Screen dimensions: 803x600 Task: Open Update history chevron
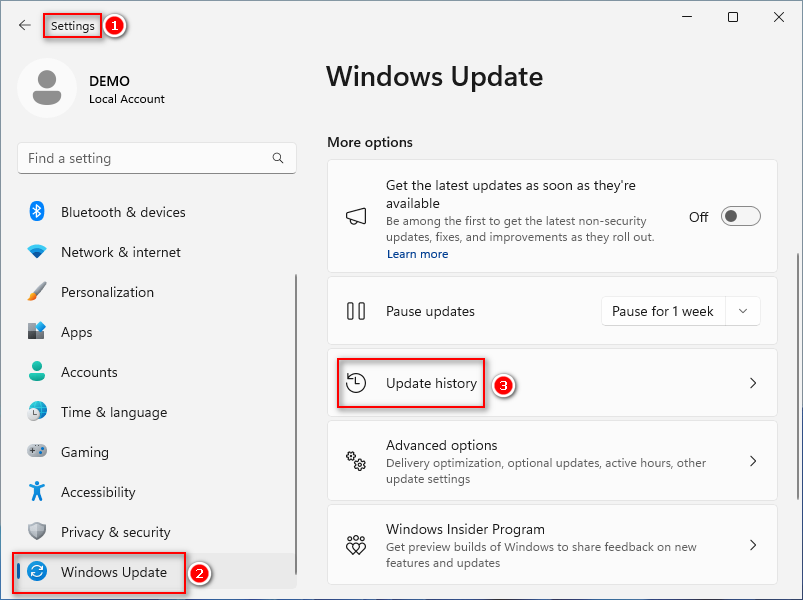753,383
